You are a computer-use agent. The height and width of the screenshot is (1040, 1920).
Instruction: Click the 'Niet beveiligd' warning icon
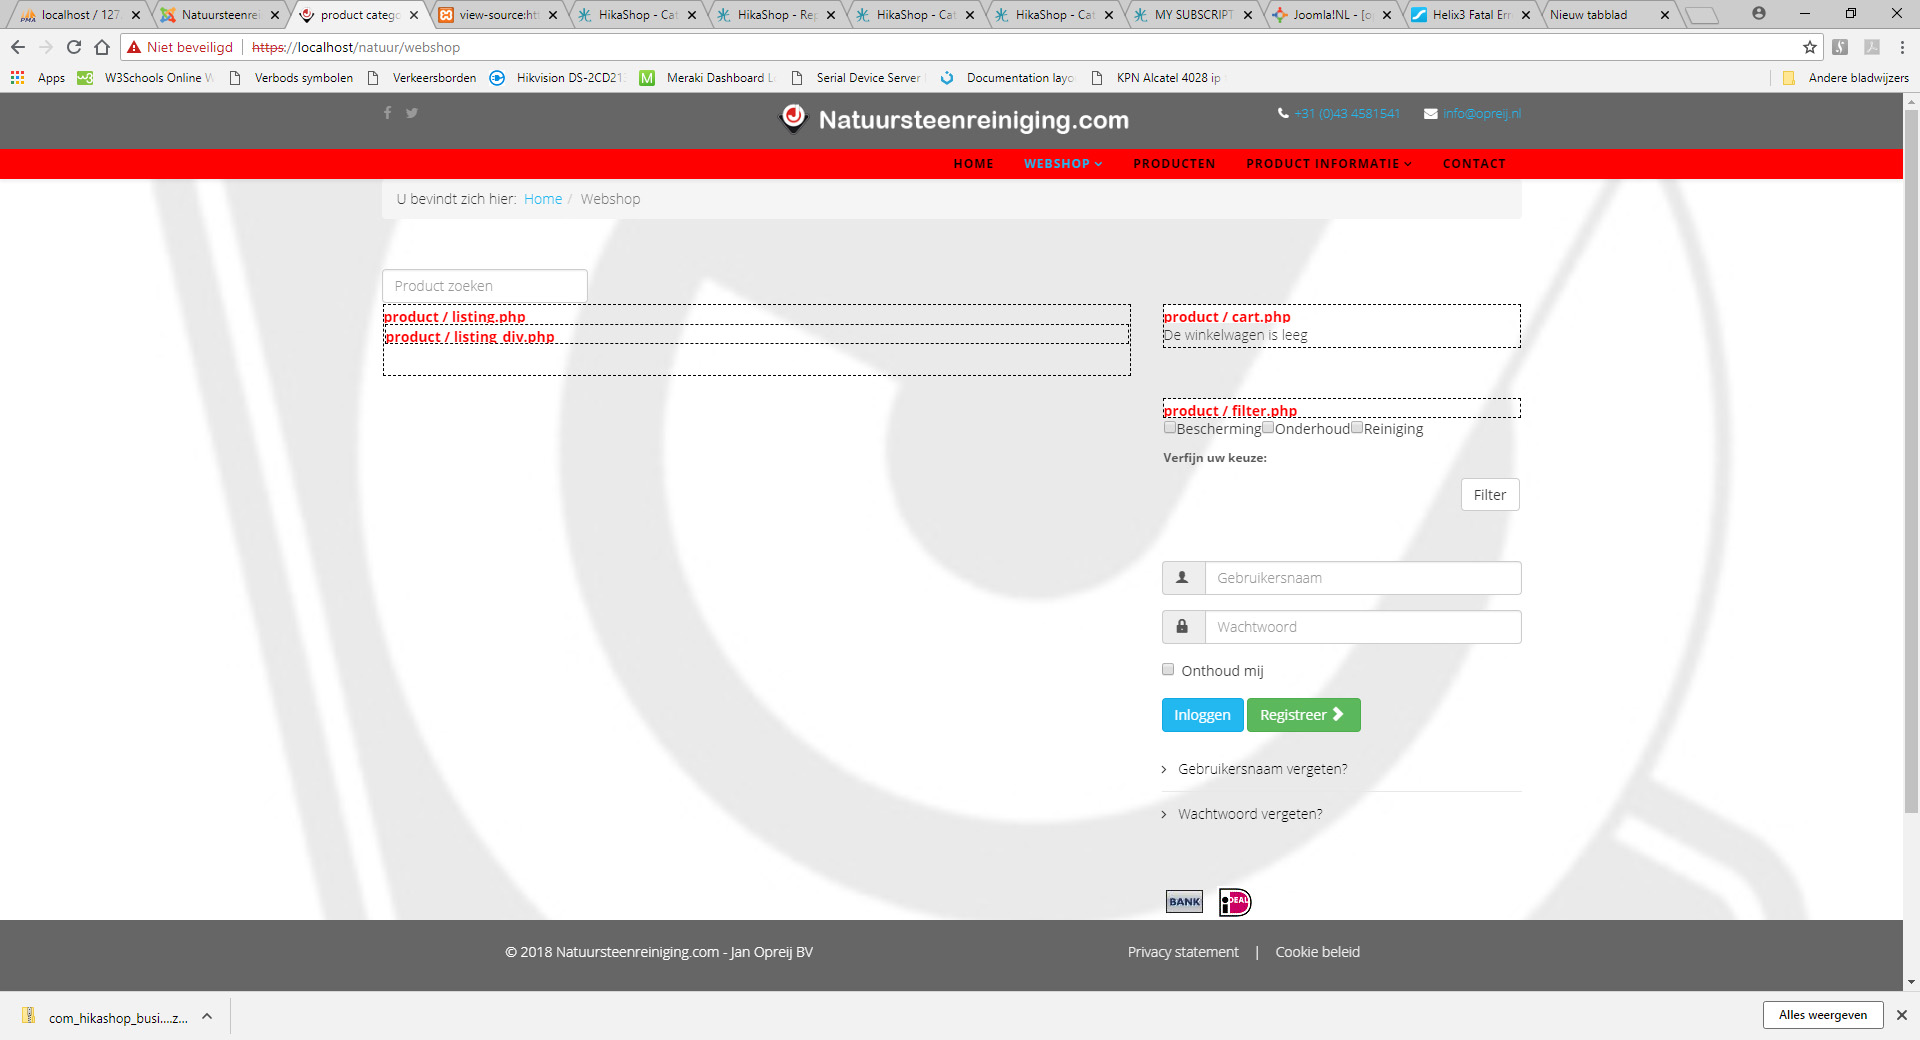[x=134, y=47]
